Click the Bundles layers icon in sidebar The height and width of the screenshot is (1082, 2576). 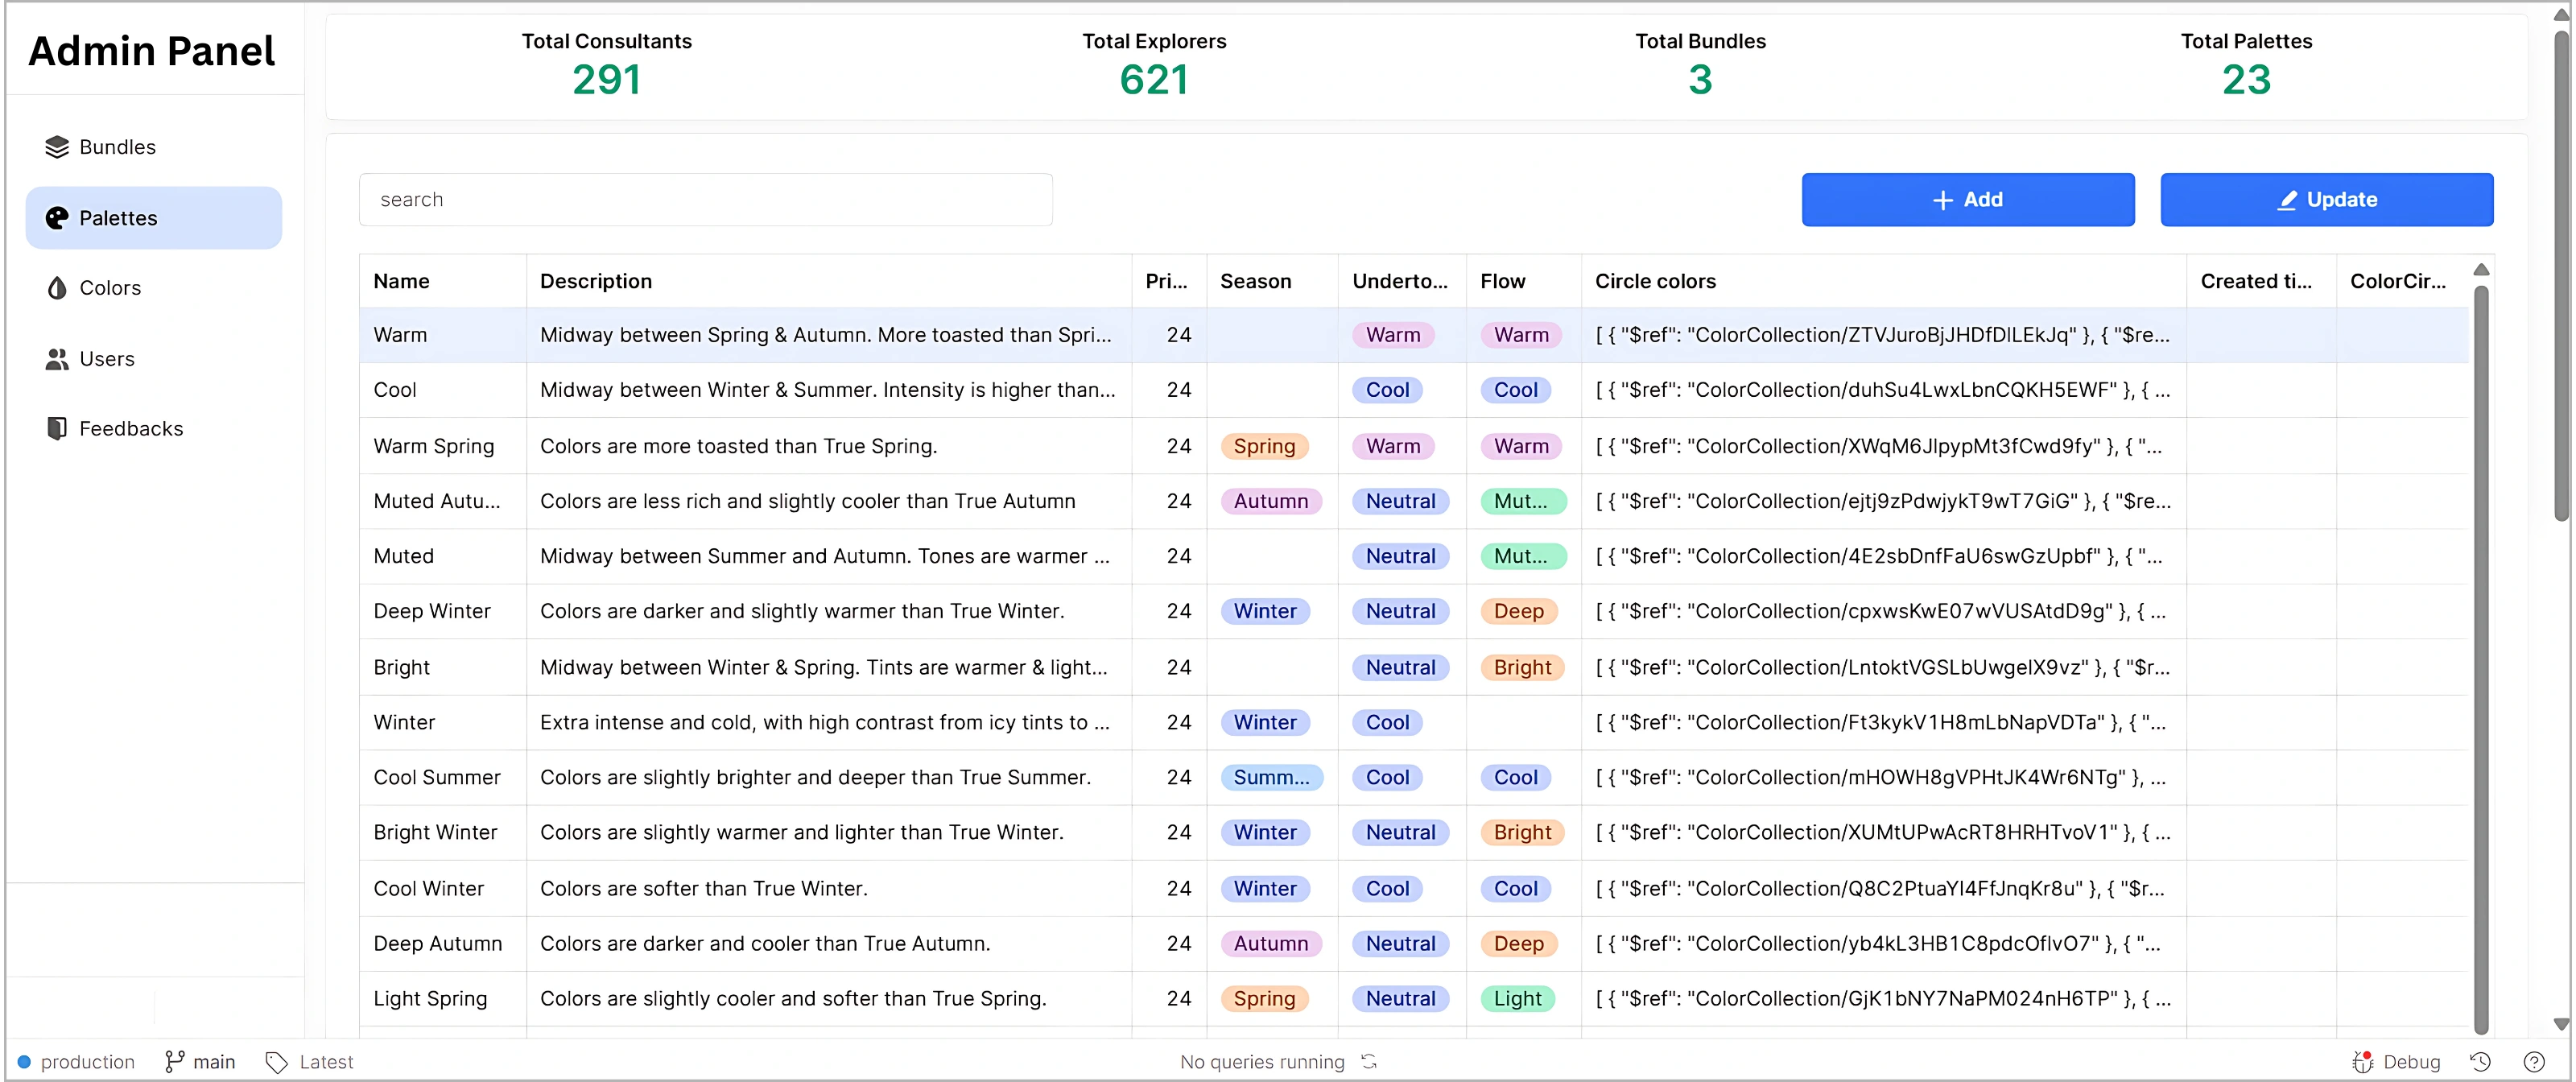(x=57, y=147)
